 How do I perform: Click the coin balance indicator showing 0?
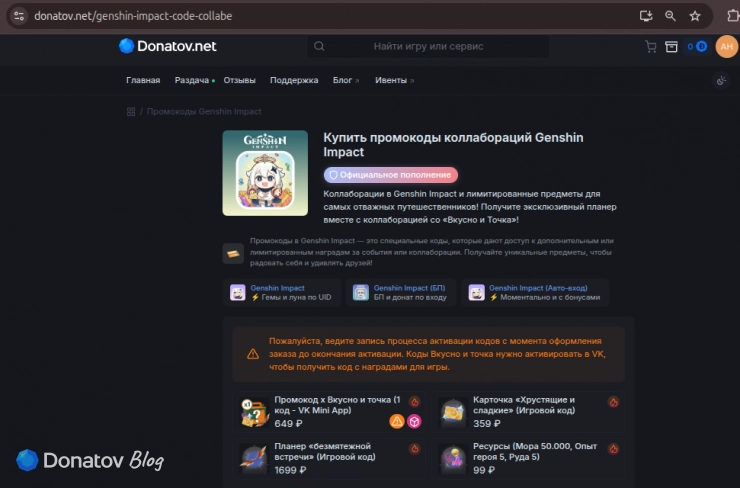coord(697,46)
